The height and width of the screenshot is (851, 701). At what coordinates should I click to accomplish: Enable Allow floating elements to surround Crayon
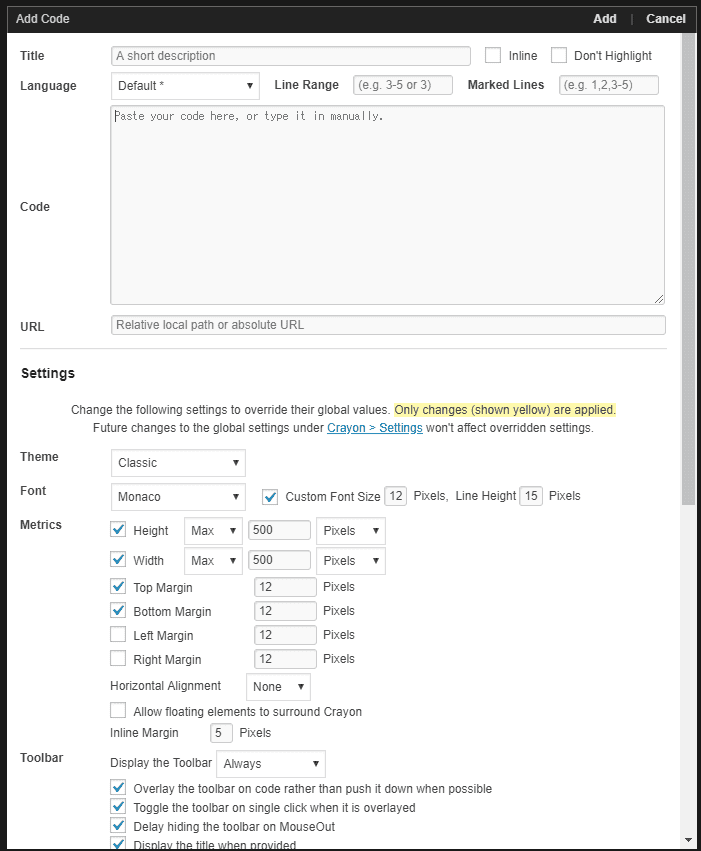click(x=118, y=710)
